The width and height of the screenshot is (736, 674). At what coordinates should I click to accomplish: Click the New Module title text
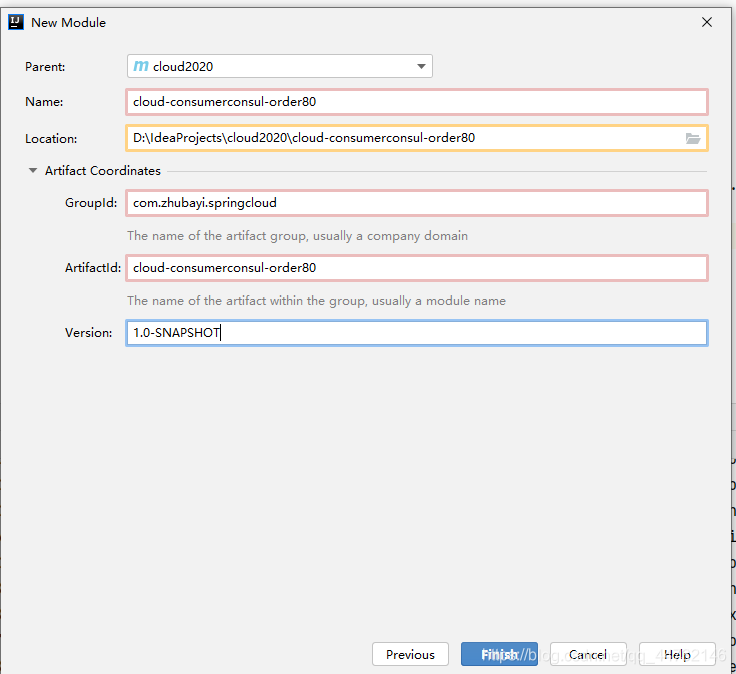[69, 23]
